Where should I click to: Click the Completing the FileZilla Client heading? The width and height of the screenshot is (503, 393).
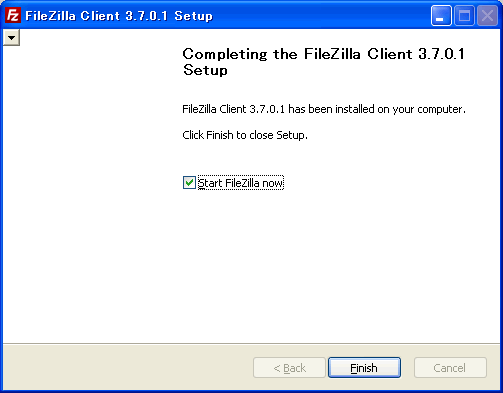(x=323, y=54)
